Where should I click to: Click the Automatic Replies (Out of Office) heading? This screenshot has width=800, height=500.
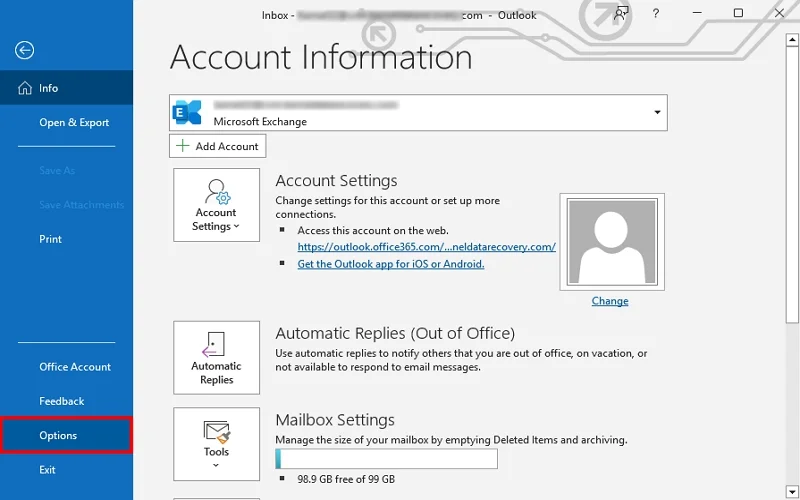point(395,333)
